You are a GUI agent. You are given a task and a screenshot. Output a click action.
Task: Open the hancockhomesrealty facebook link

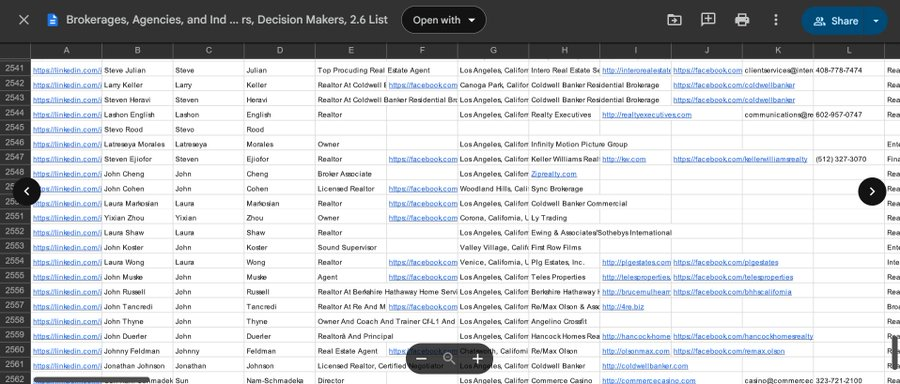coord(743,336)
